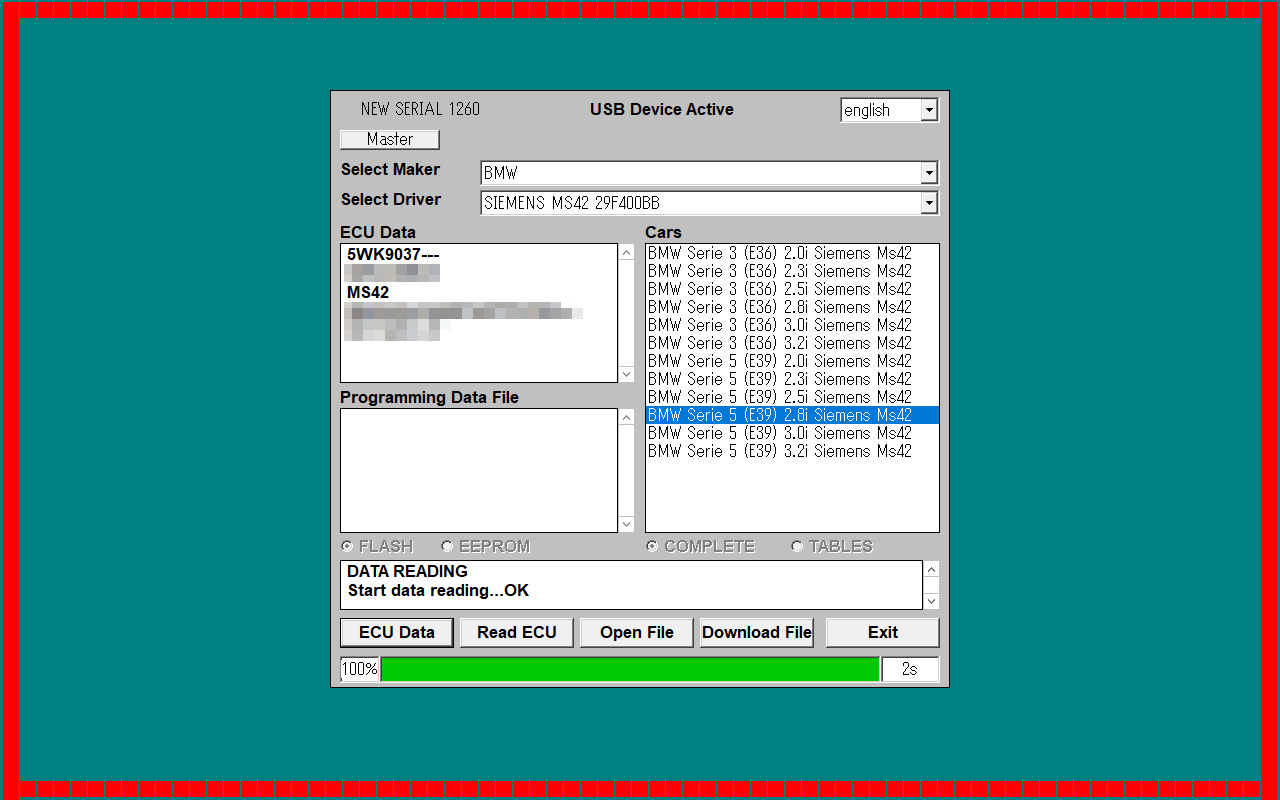Click ECU Data list scroll down arrow
The image size is (1280, 800).
(627, 374)
